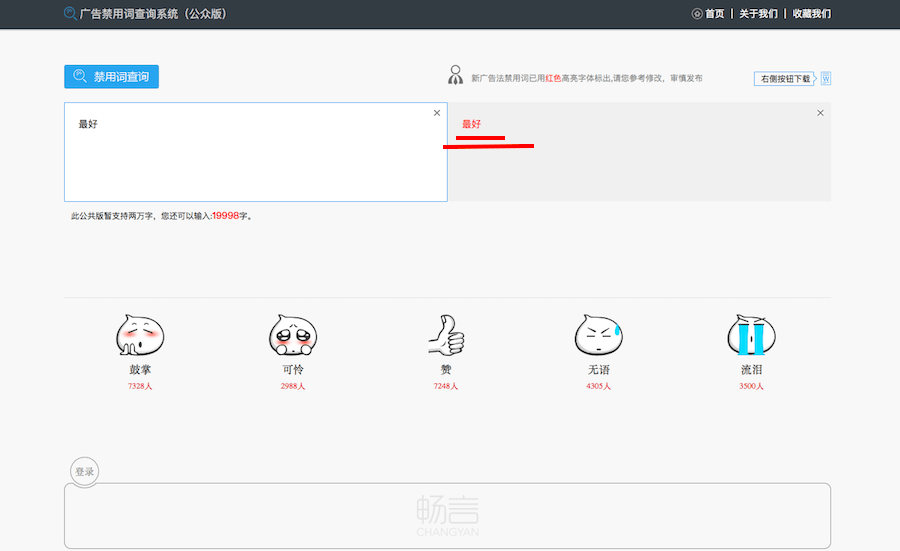Close the result panel with X
Screen dimensions: 900x551
point(820,113)
